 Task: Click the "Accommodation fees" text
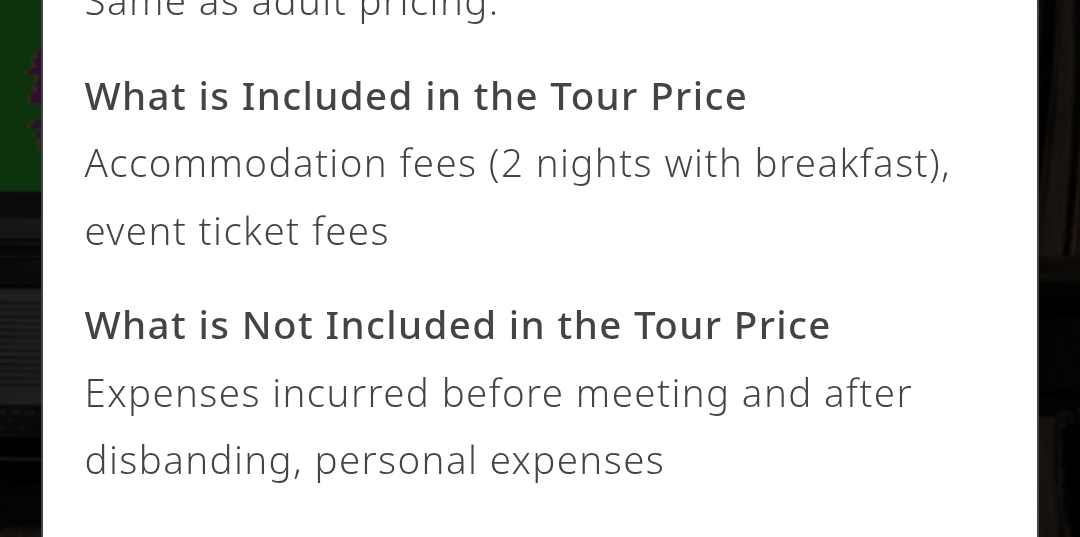(x=280, y=164)
